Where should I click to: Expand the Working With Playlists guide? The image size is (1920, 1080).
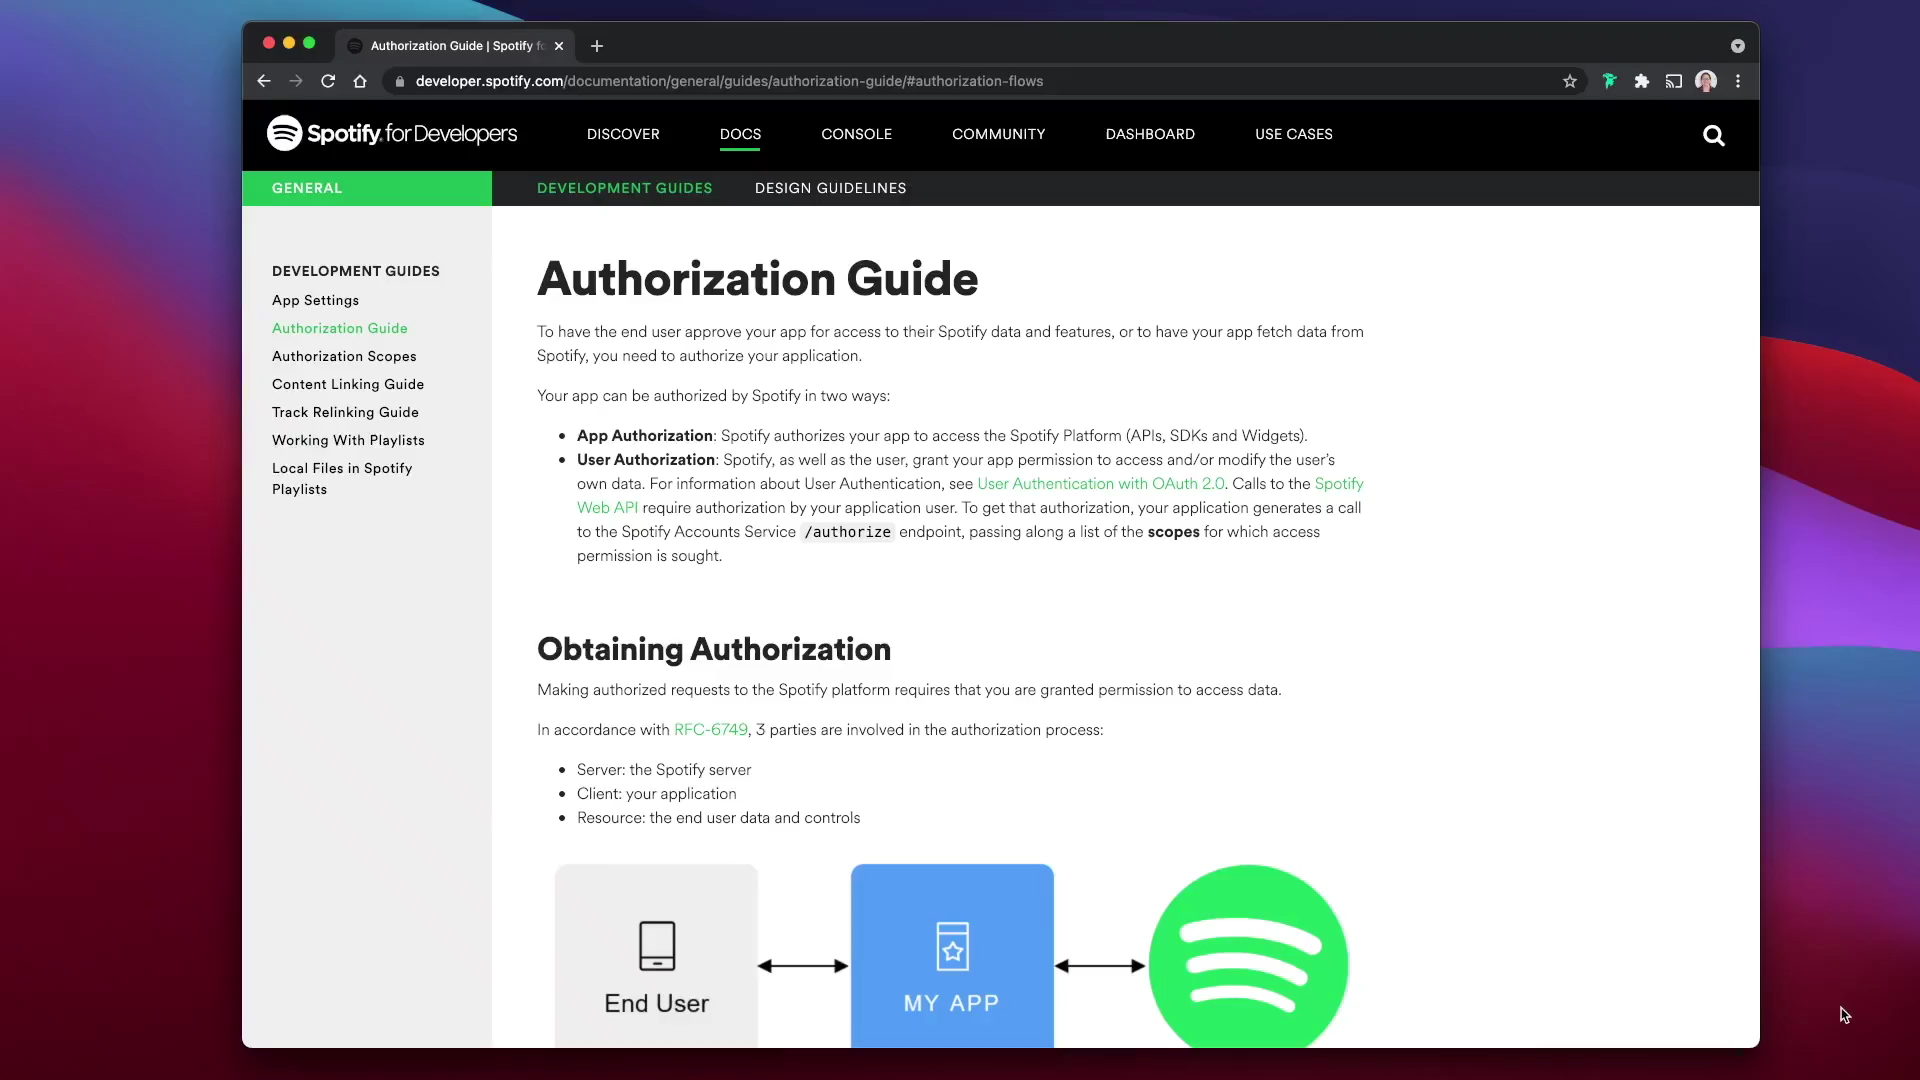[x=349, y=439]
